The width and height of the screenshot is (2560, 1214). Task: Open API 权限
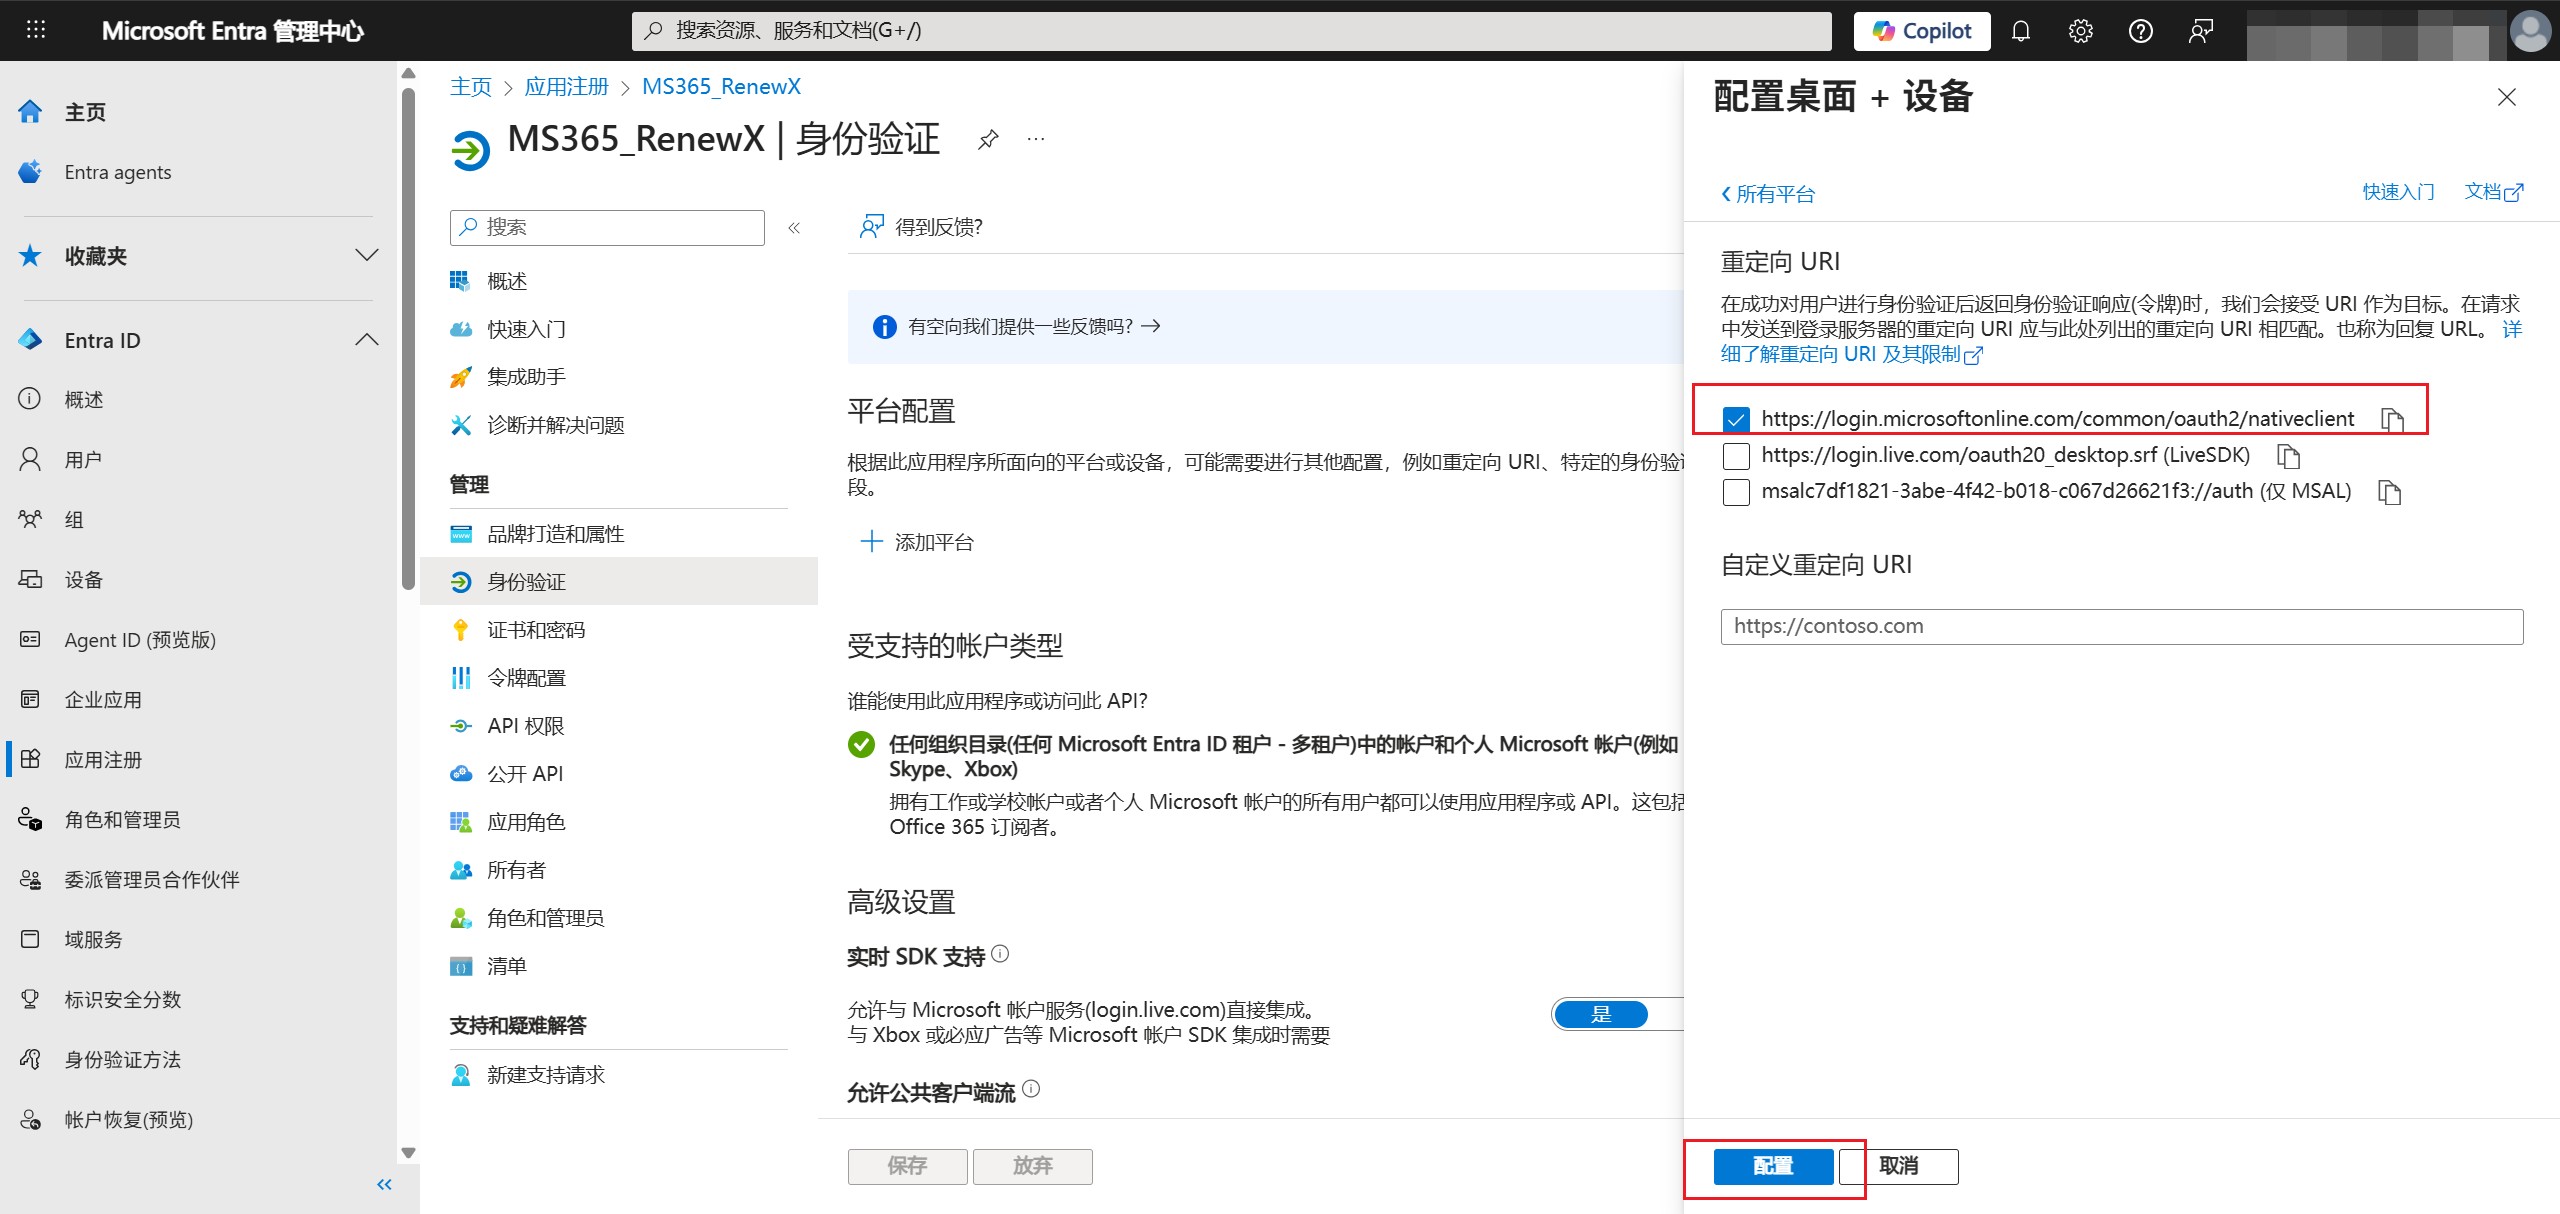pos(526,726)
